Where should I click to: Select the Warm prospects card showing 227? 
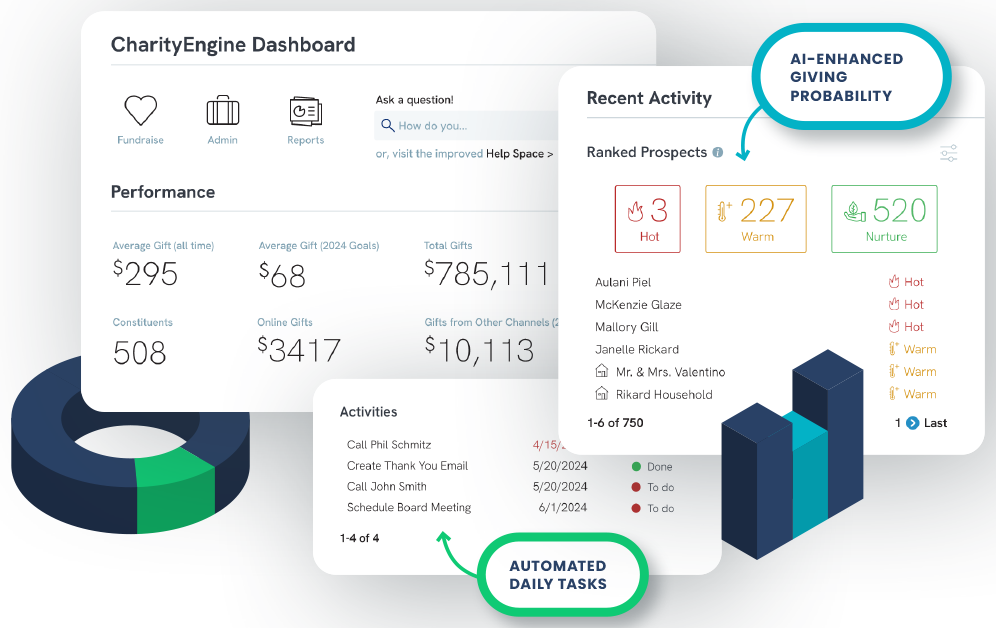pyautogui.click(x=757, y=218)
